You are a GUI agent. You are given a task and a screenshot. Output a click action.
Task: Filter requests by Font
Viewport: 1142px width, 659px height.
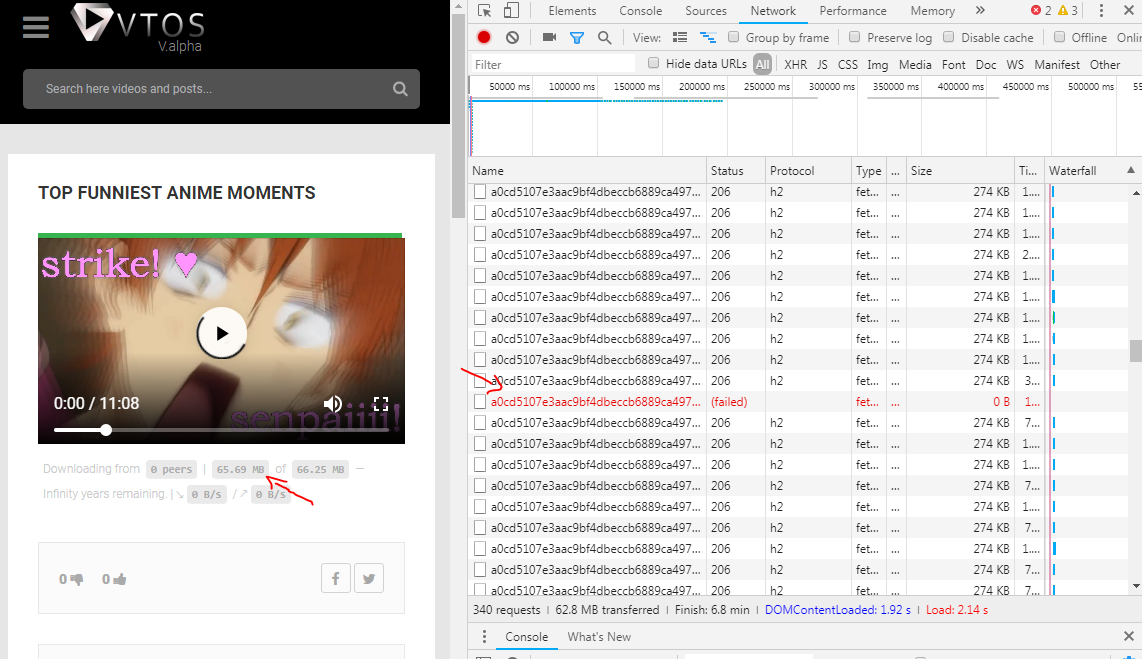(953, 65)
